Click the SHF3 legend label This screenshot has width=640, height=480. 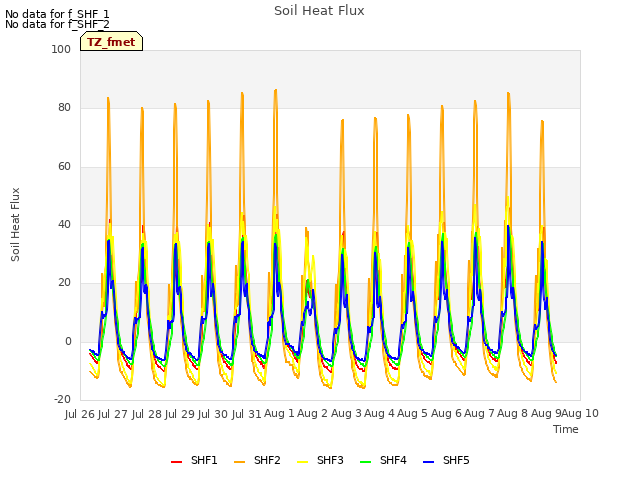[330, 460]
